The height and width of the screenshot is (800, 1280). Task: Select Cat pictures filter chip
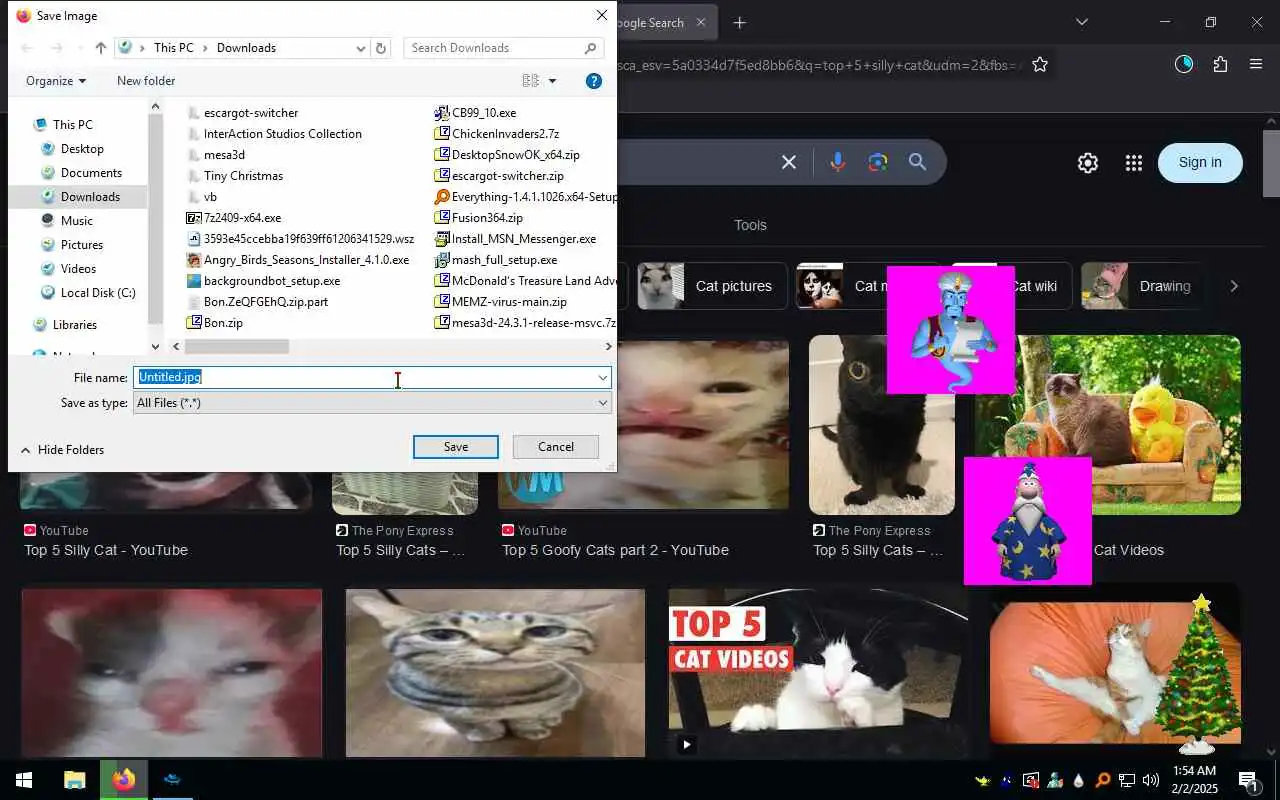pos(710,286)
